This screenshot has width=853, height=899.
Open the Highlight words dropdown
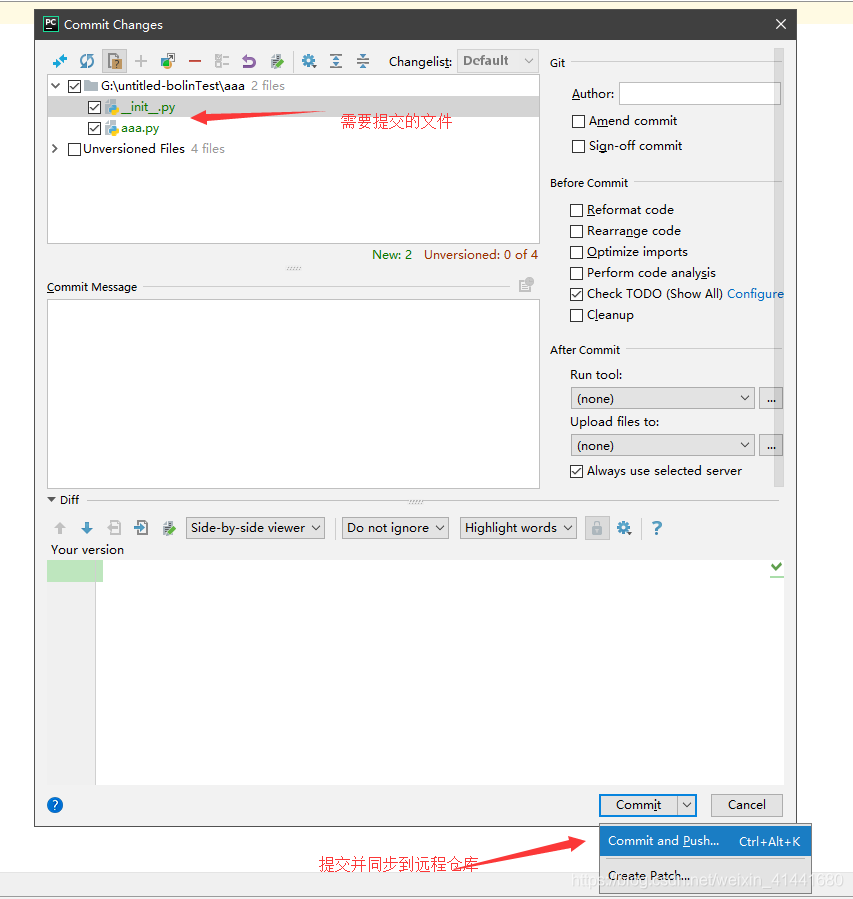(x=518, y=528)
